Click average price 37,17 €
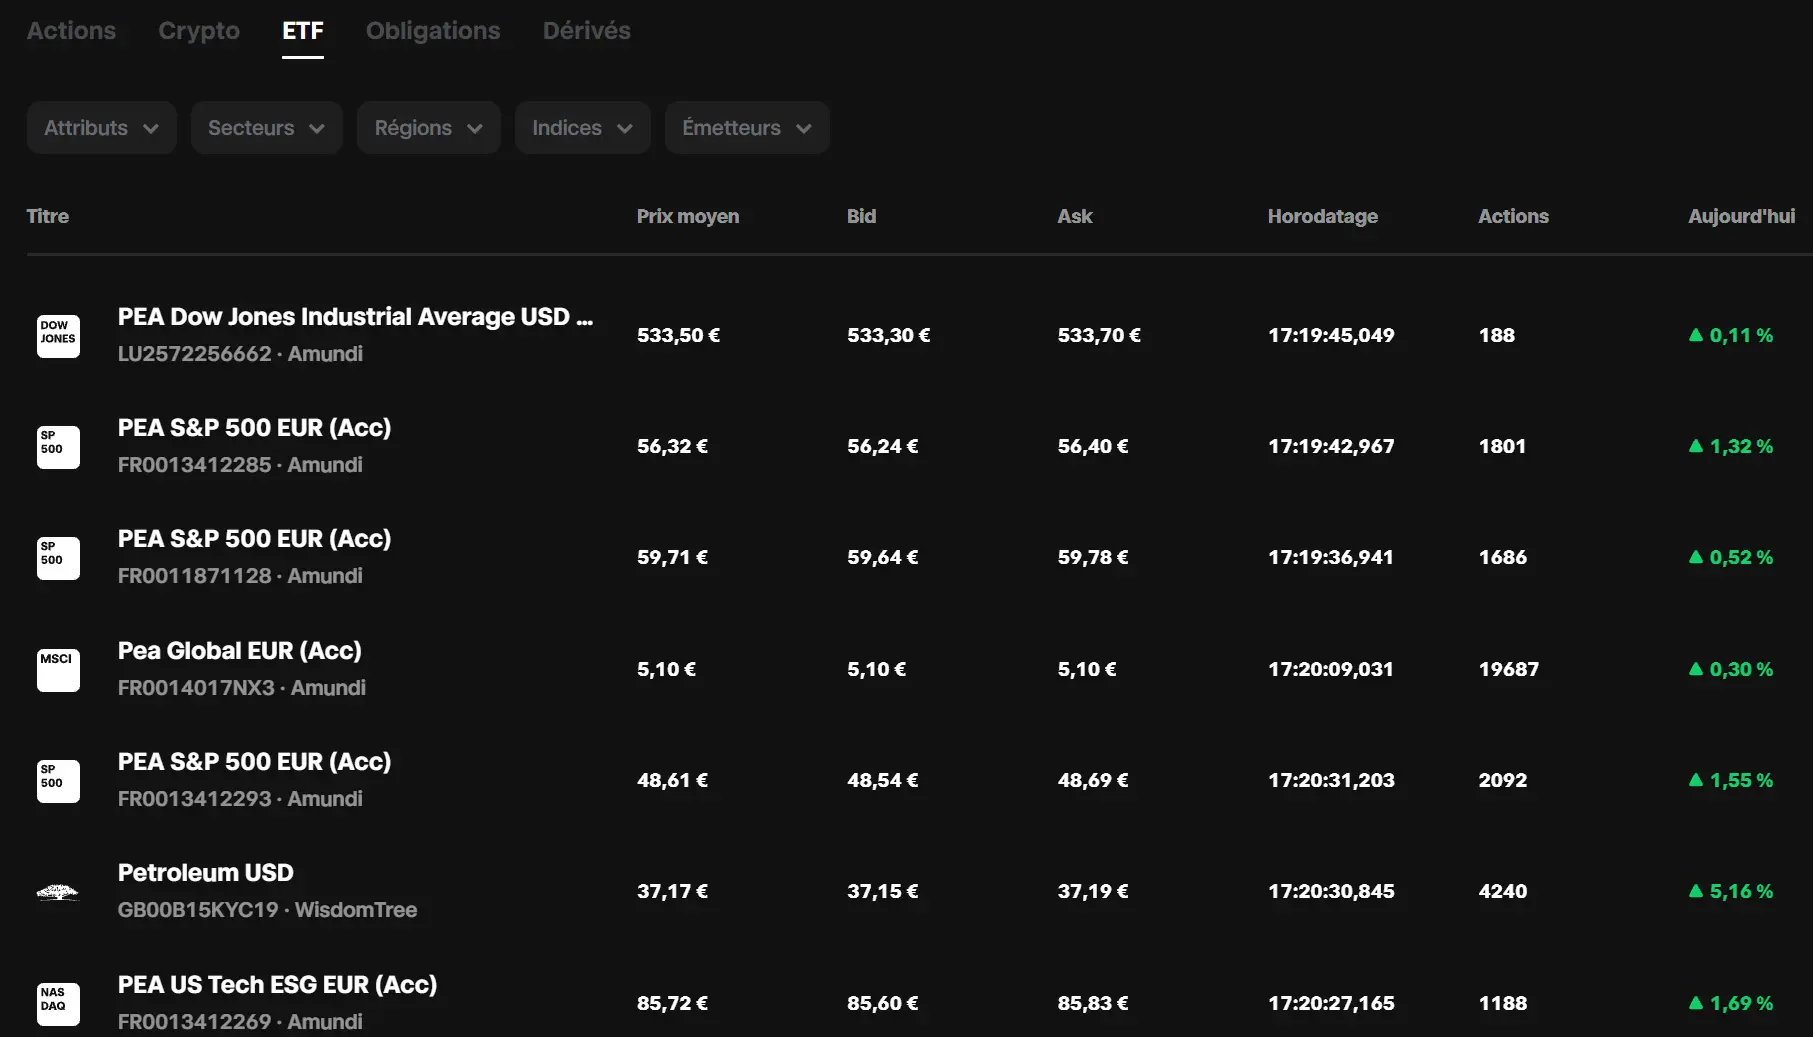Screen dimensions: 1813x1037 (672, 891)
